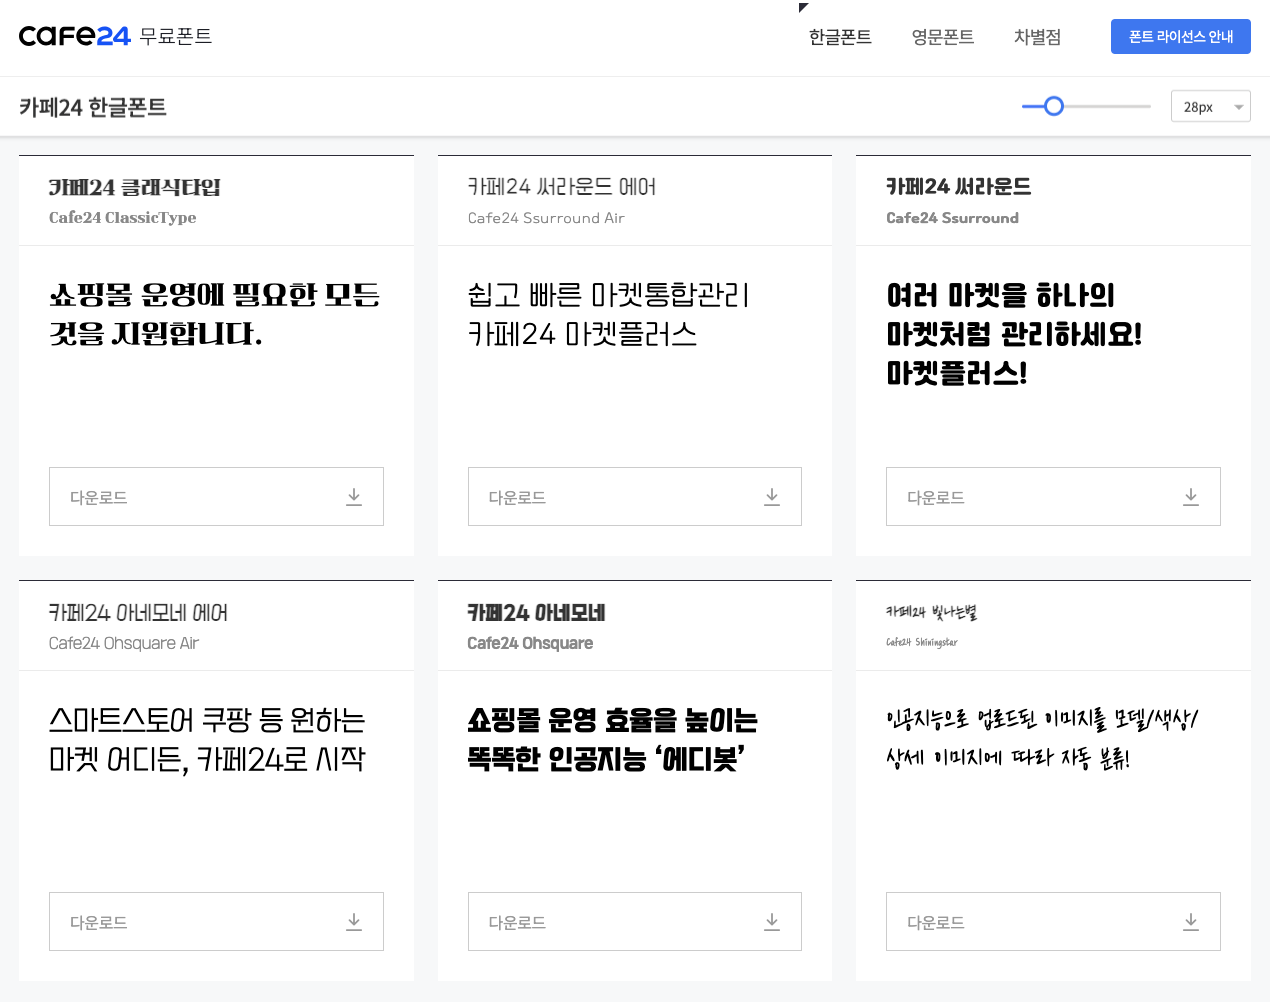The image size is (1270, 1002).
Task: Download the Cafe24 Ssurround font
Action: (x=1053, y=496)
